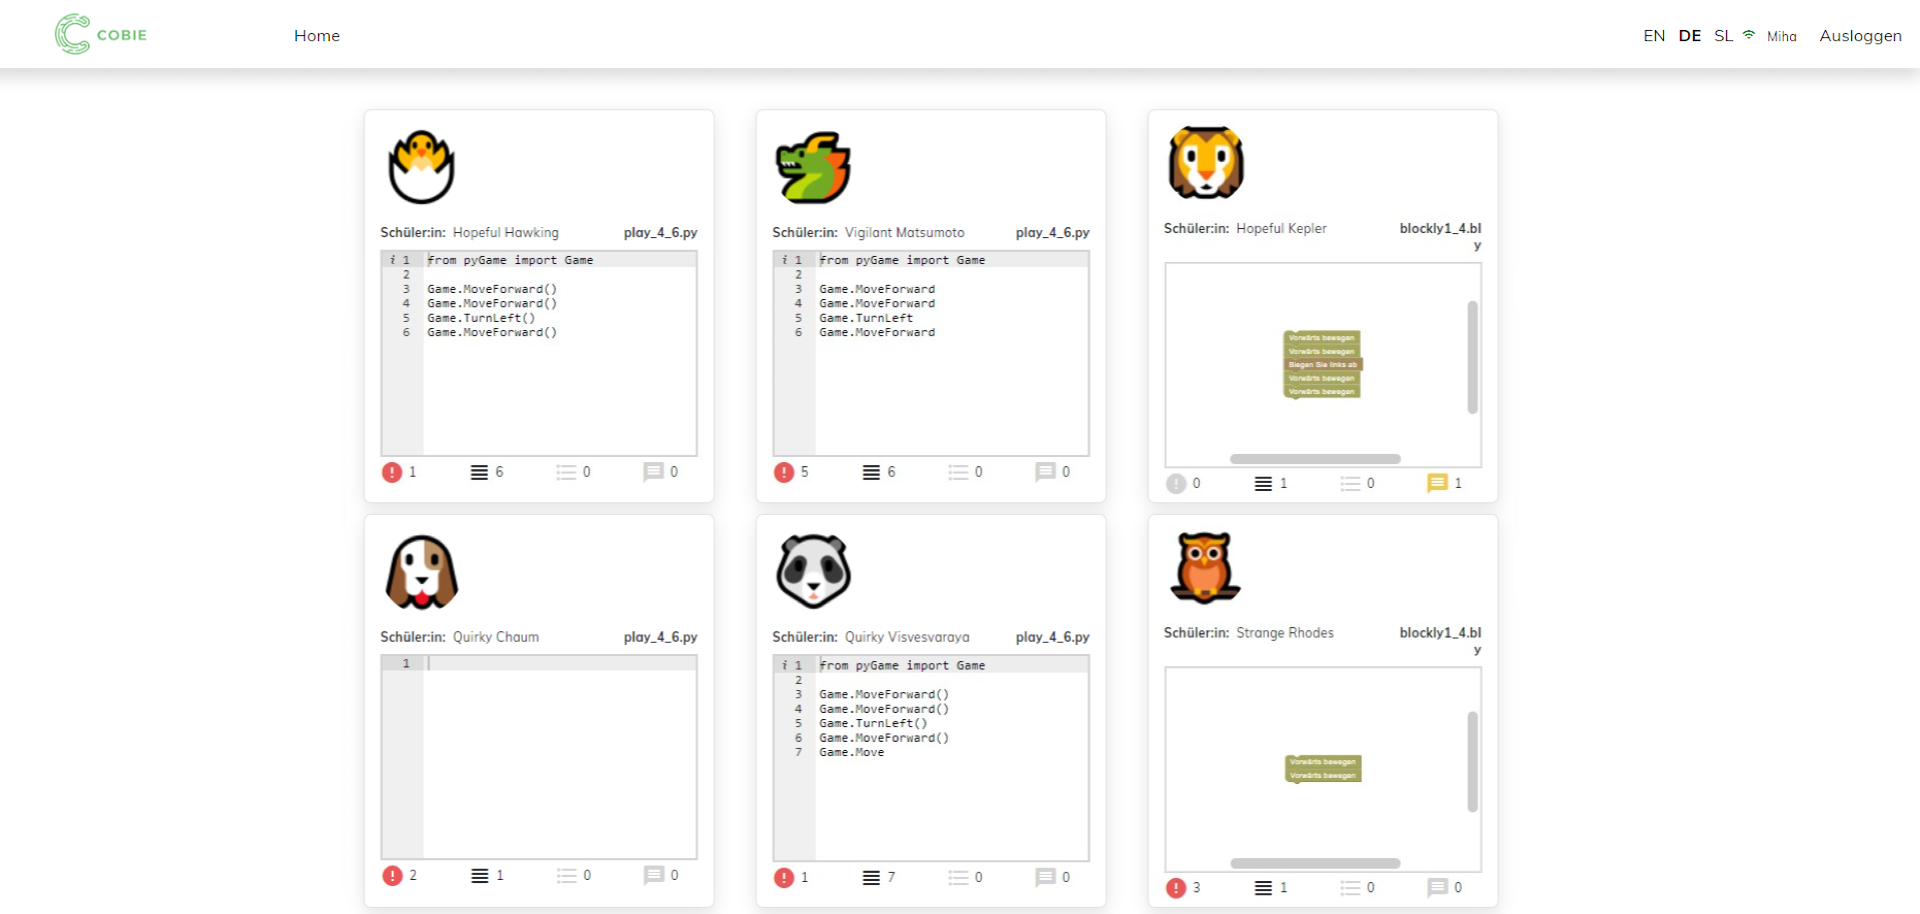
Task: Click the lines count icon on Hopeful Hawking card
Action: coord(480,472)
